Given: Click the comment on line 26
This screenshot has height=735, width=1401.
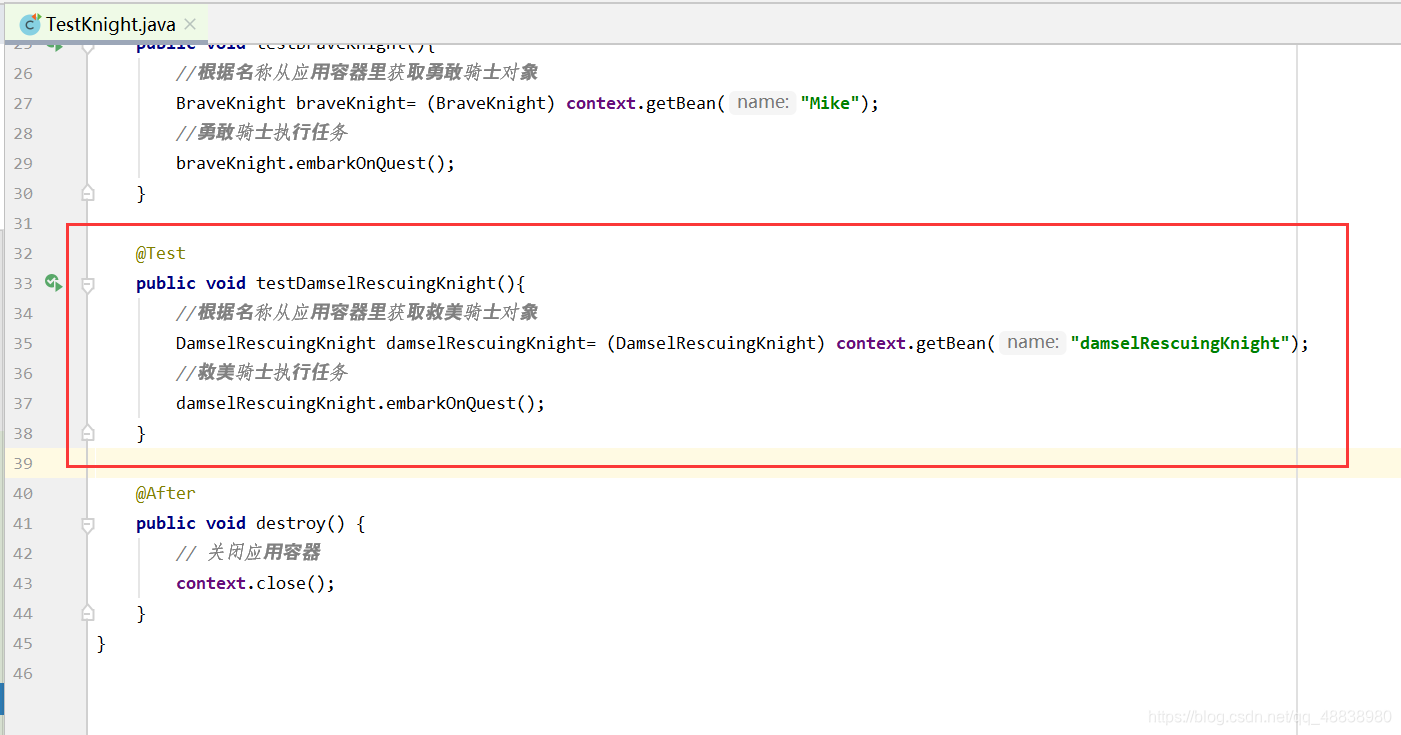Looking at the screenshot, I should tap(357, 73).
